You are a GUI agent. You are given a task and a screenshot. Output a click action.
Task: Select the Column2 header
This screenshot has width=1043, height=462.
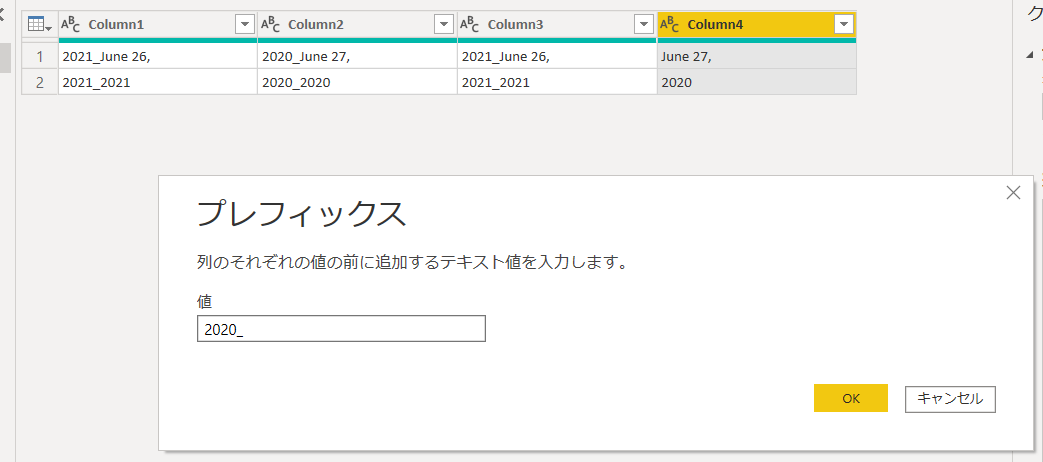(357, 25)
